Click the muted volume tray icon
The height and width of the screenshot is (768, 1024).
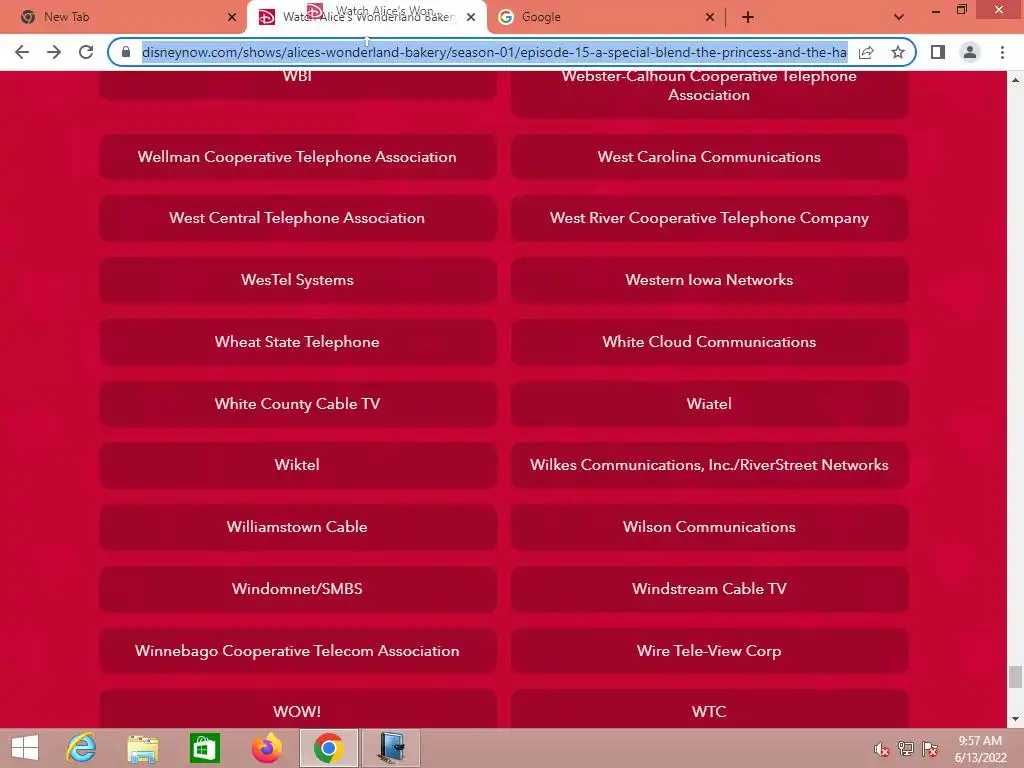(882, 749)
